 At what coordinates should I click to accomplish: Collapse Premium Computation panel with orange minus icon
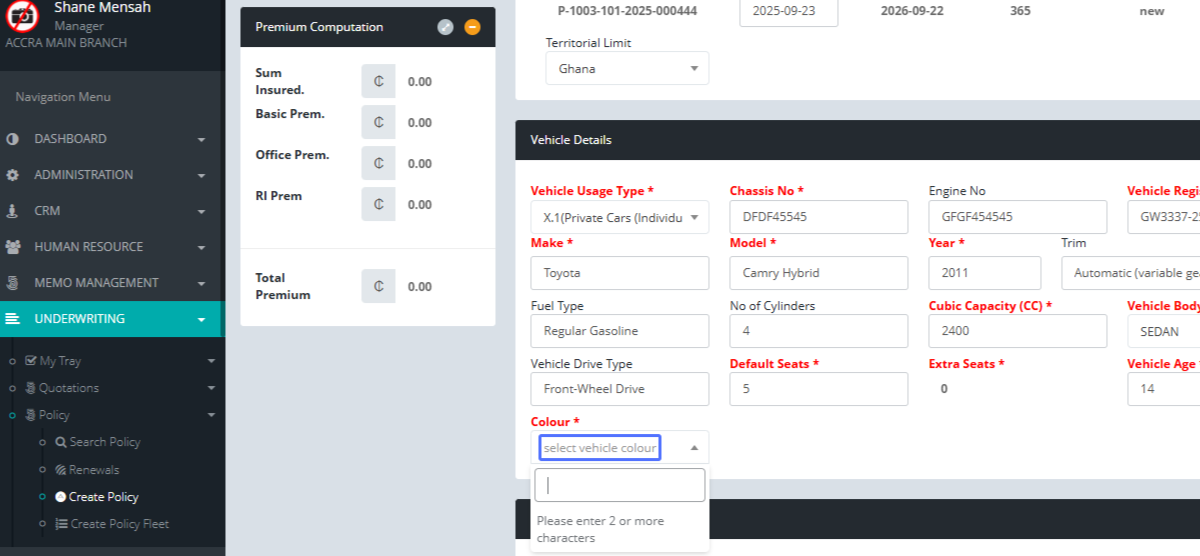[472, 27]
